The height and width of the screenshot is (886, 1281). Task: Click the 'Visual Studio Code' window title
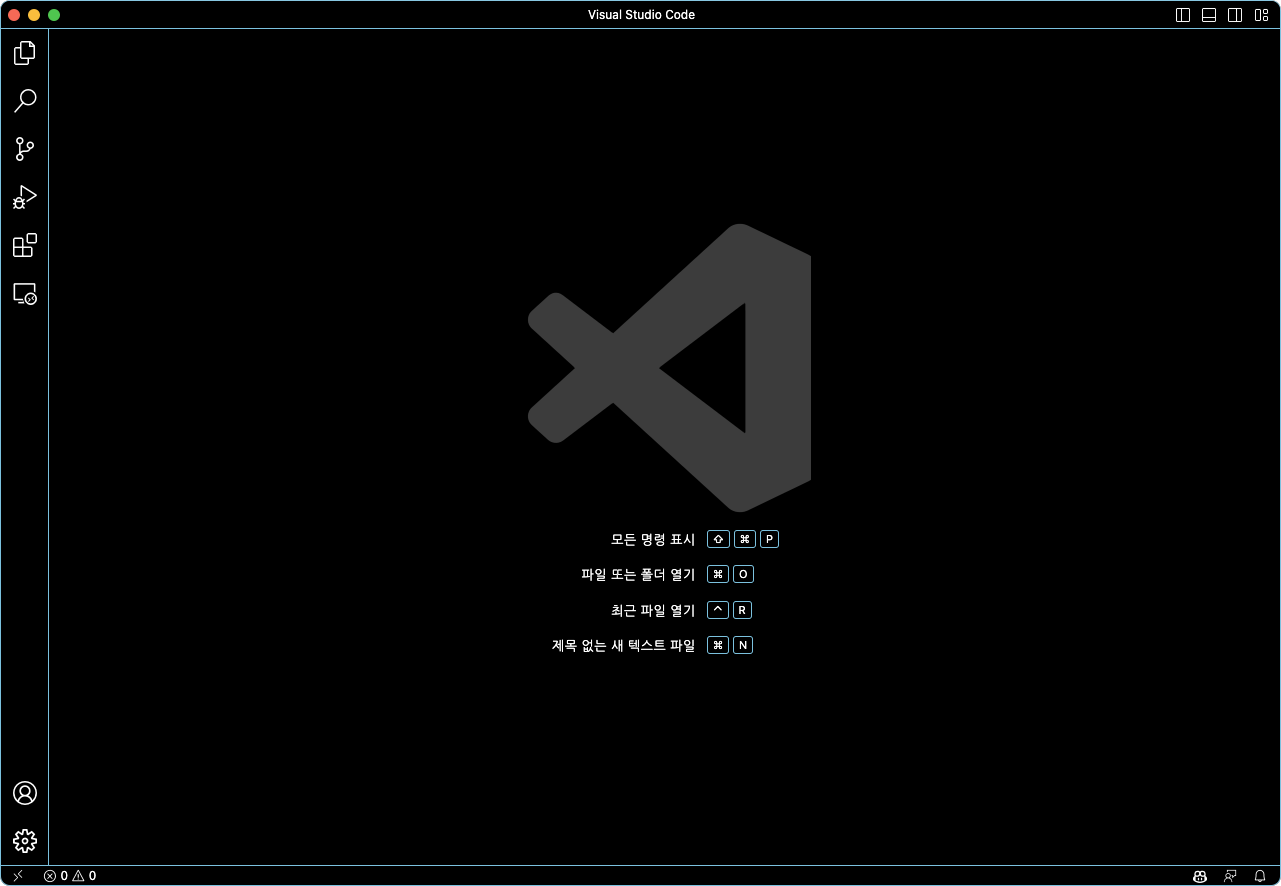(x=641, y=15)
